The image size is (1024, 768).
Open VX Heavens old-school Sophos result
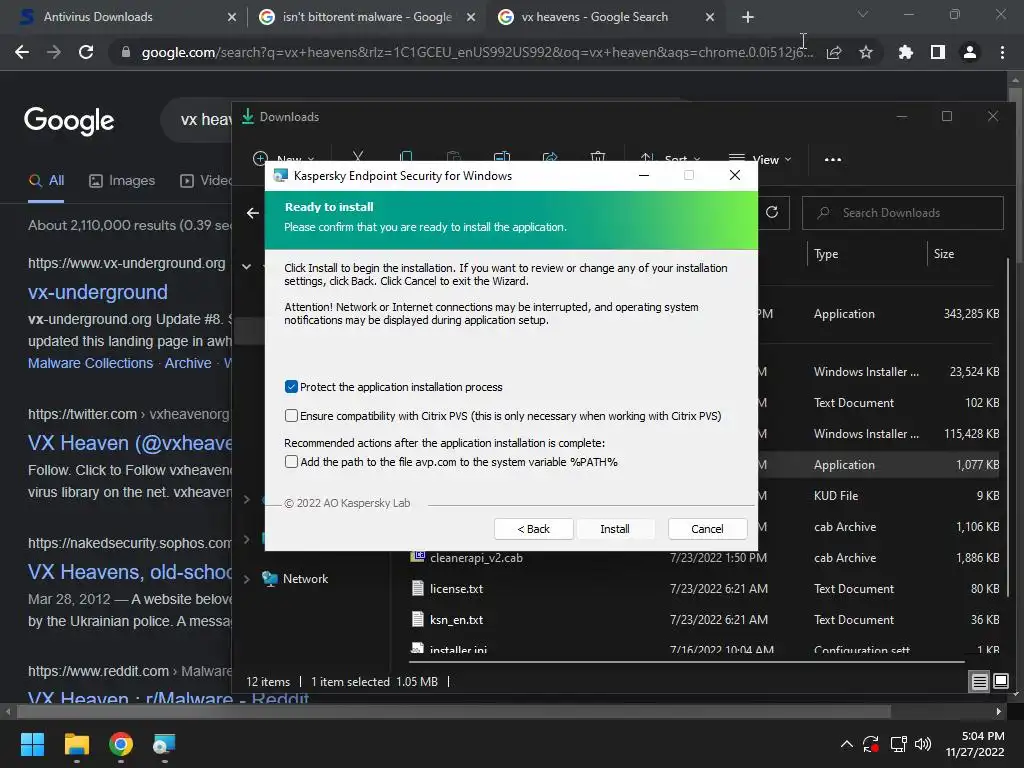click(130, 572)
